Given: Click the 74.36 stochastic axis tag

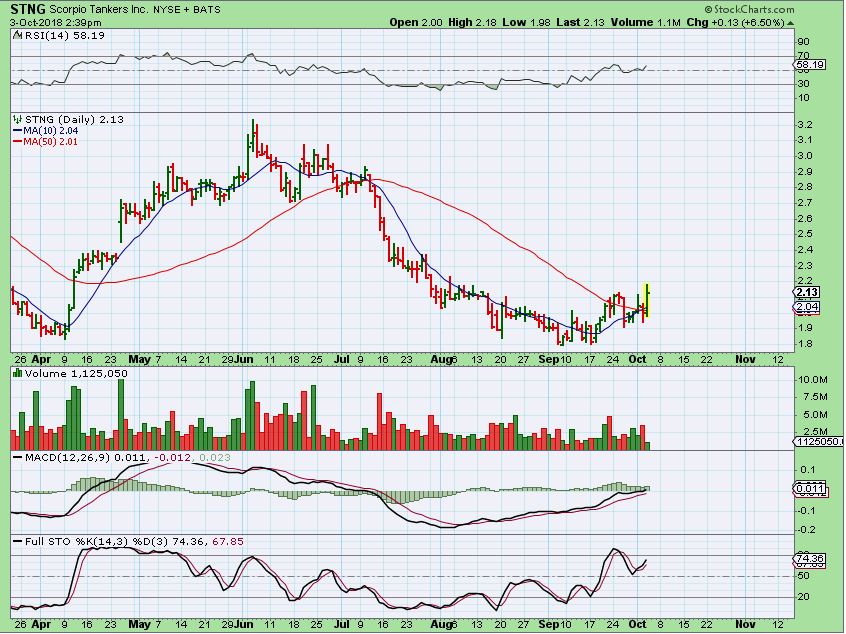Looking at the screenshot, I should (810, 558).
